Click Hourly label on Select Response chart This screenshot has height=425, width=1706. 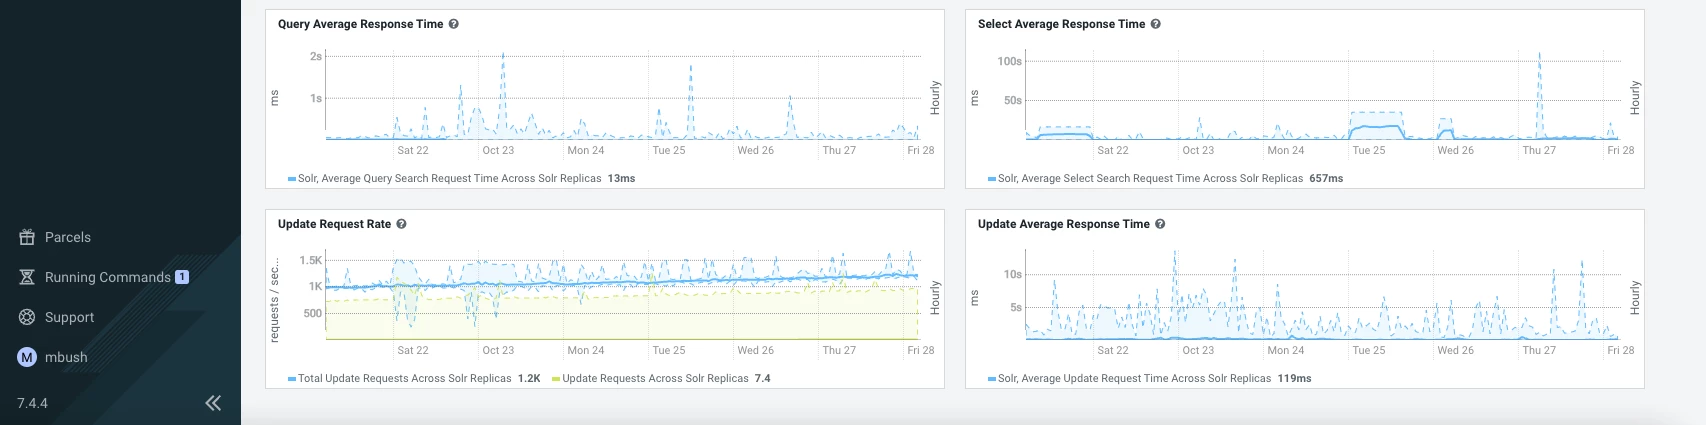click(x=1635, y=98)
